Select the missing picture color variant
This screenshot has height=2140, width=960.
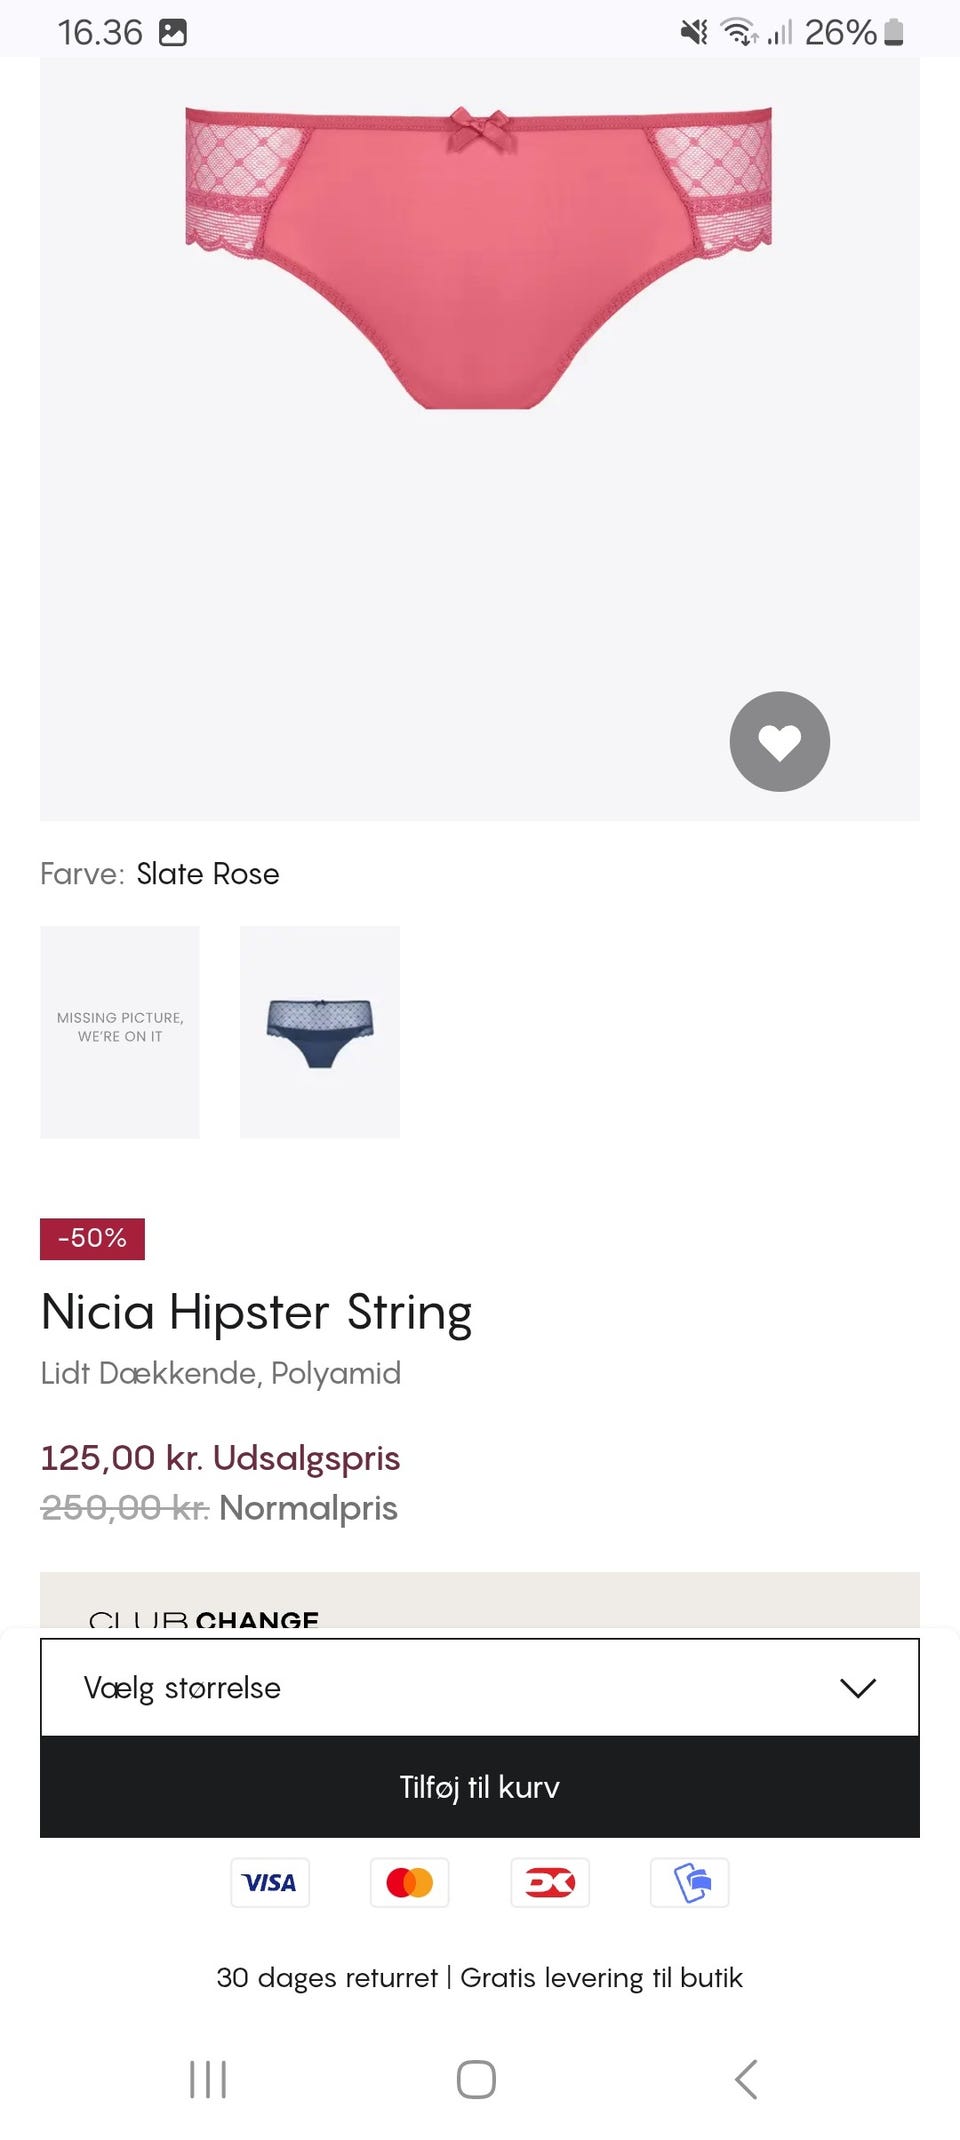coord(120,1032)
